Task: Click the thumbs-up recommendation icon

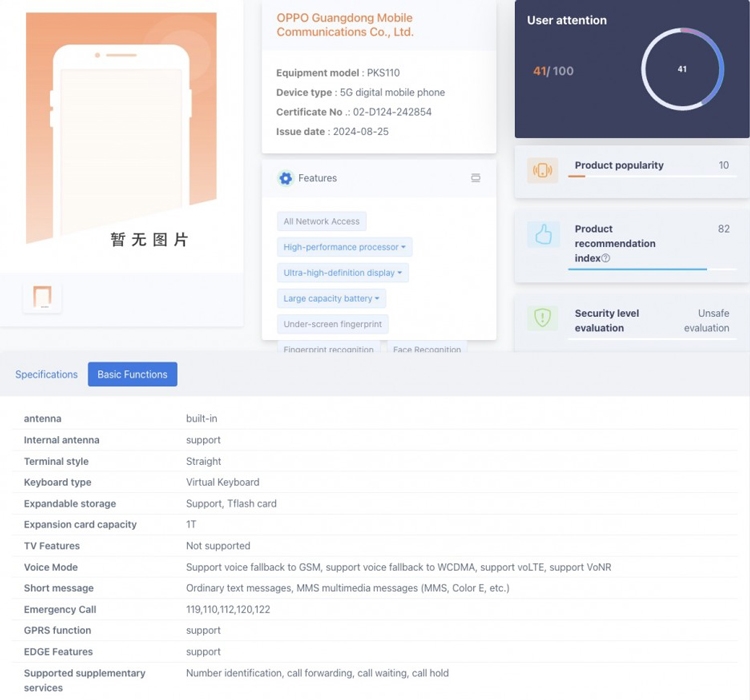Action: tap(543, 235)
